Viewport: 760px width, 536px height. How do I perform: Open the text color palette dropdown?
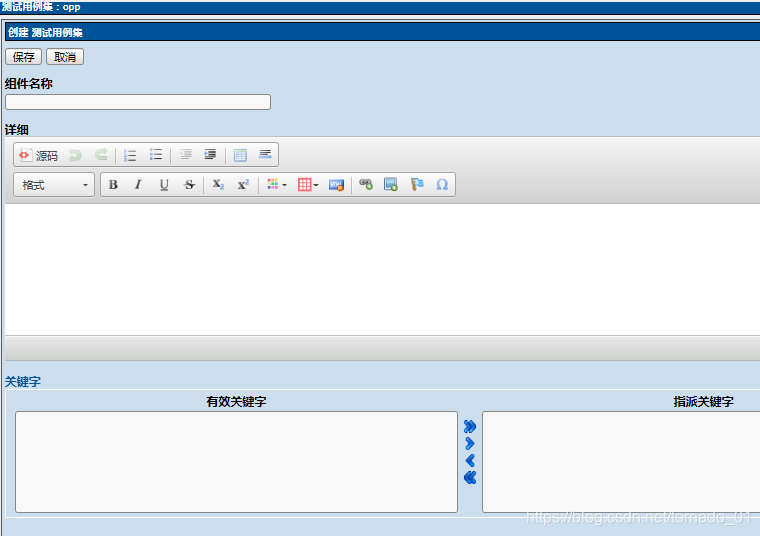point(277,185)
